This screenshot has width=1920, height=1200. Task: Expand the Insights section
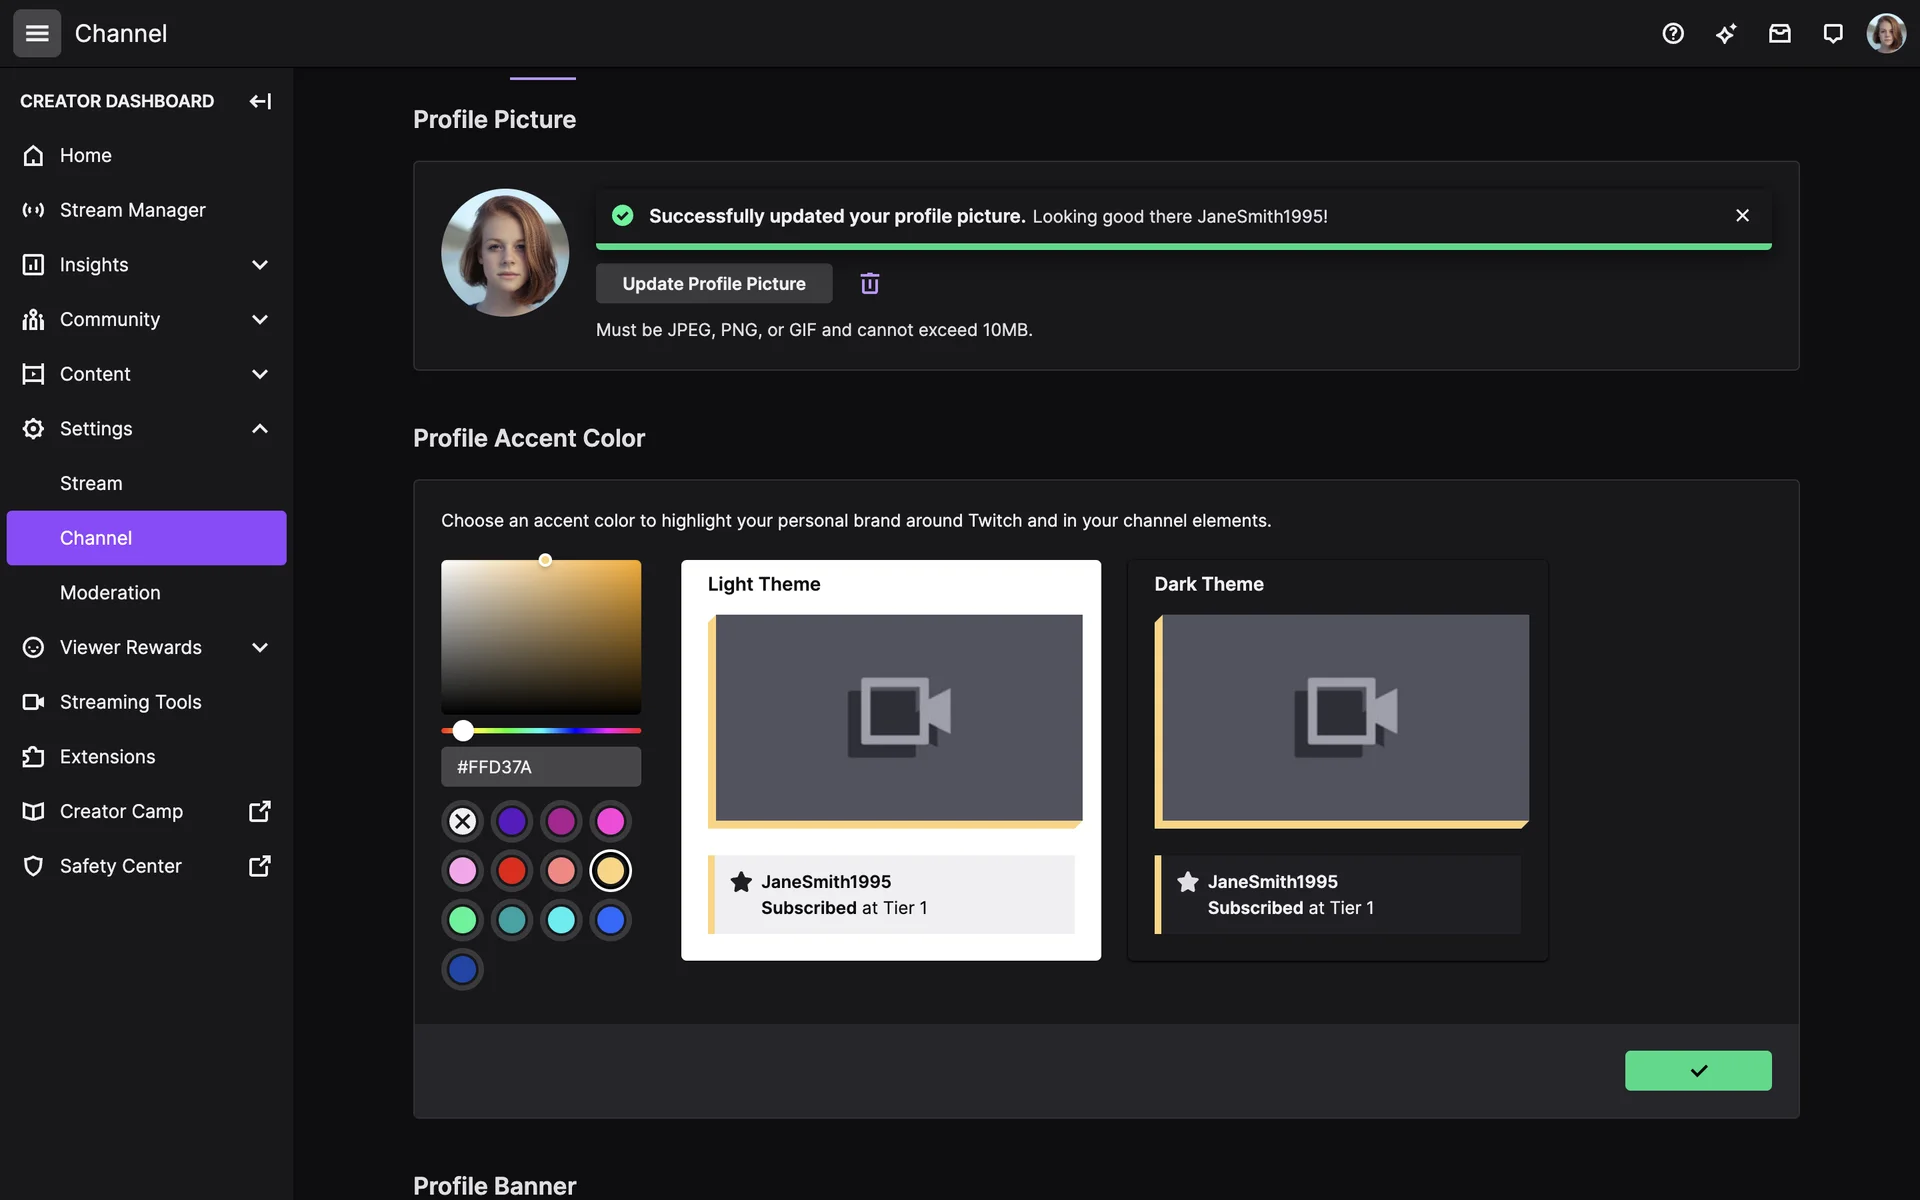tap(260, 265)
